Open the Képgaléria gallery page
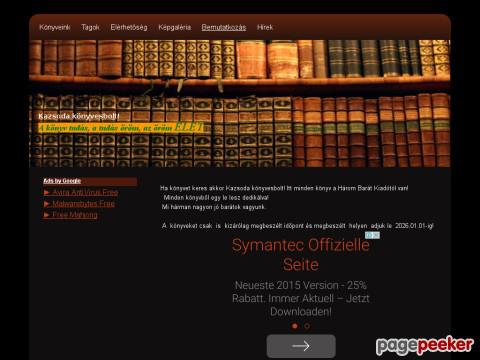The height and width of the screenshot is (360, 480). (175, 27)
